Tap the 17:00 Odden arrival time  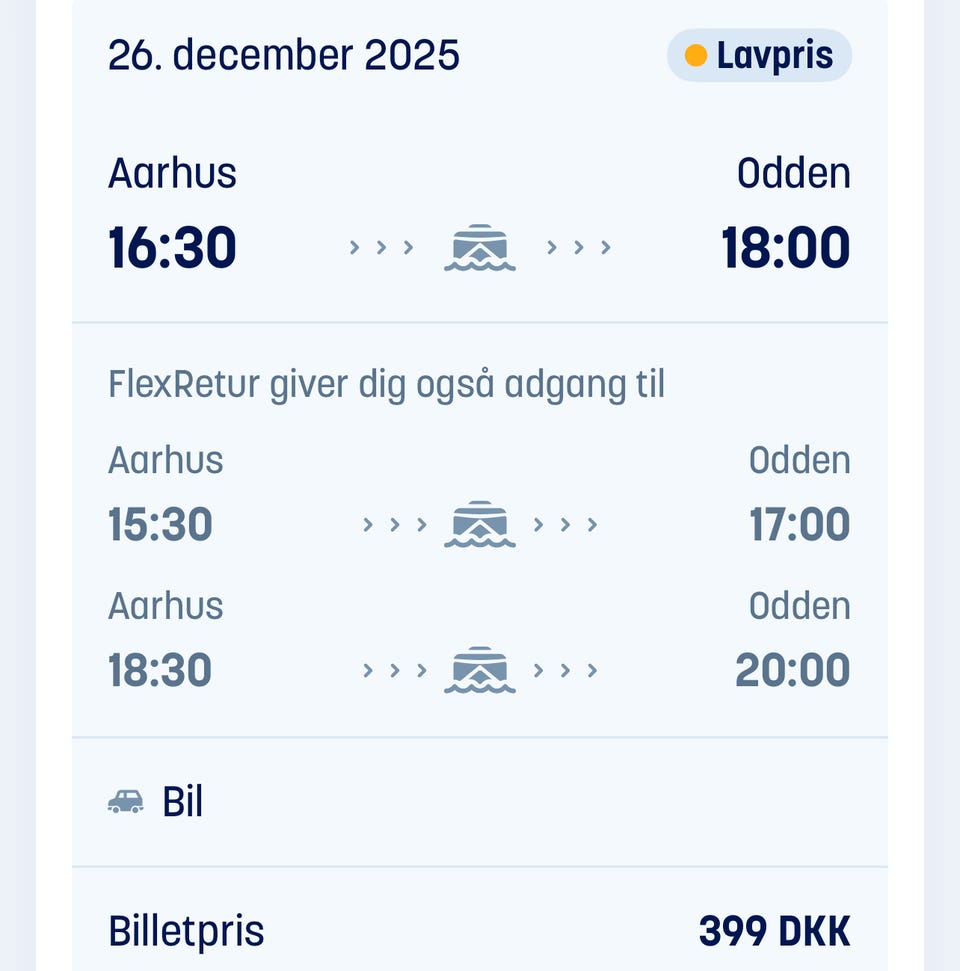click(800, 524)
